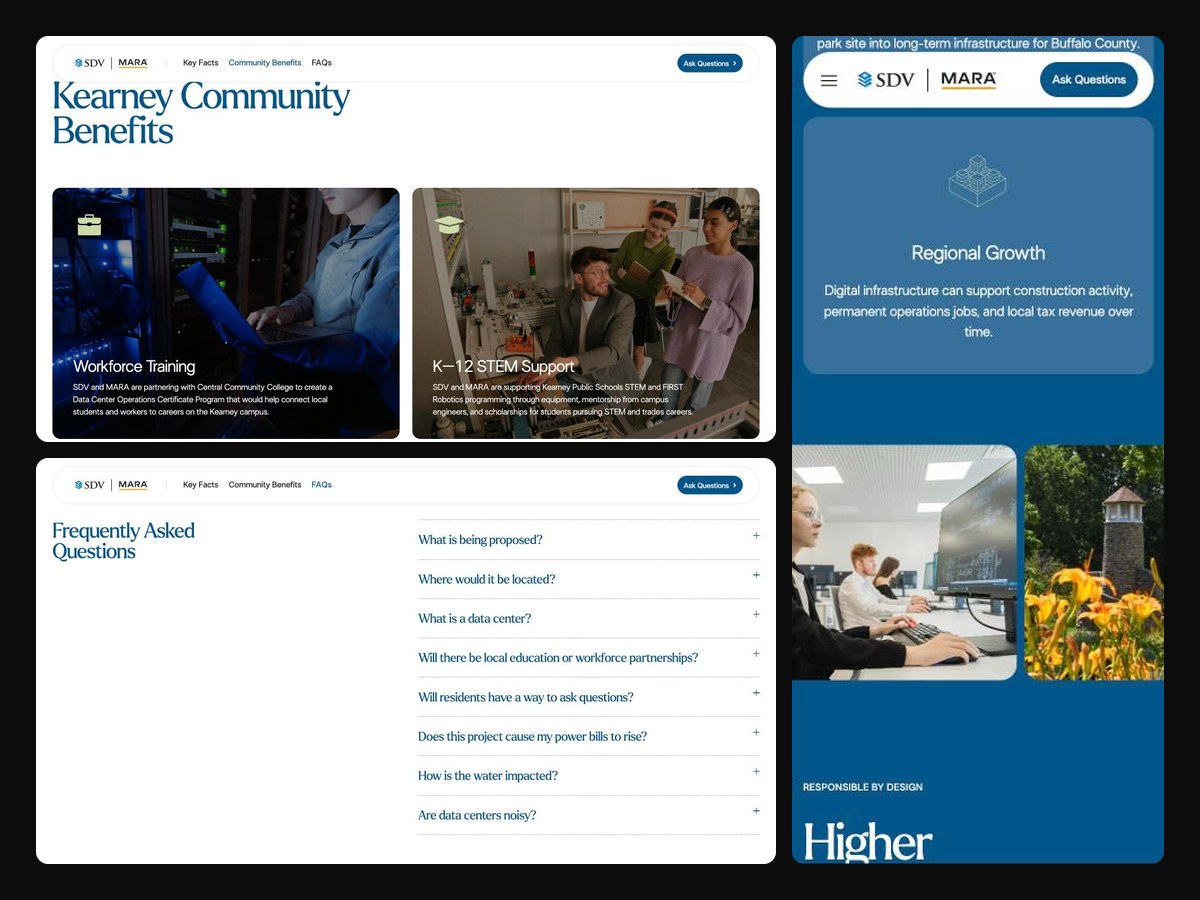Image resolution: width=1200 pixels, height=900 pixels.
Task: Click the "Frequently Asked Questions" heading
Action: click(123, 541)
